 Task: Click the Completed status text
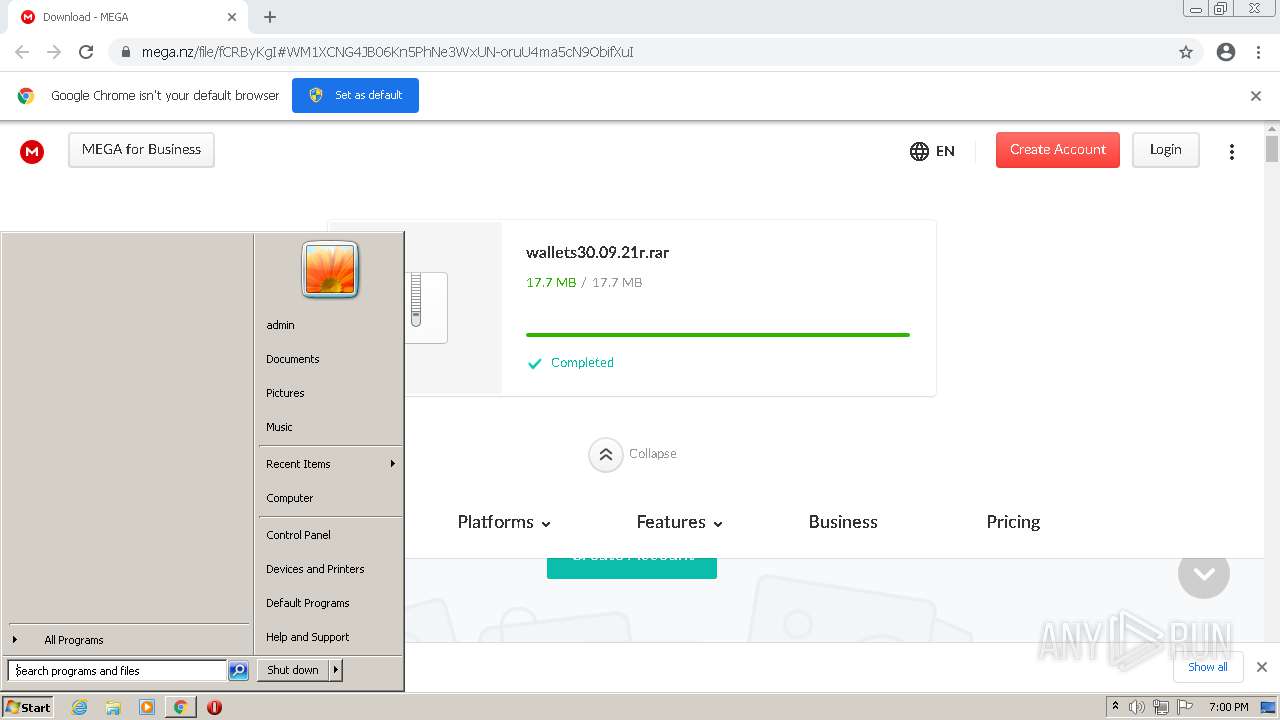point(582,363)
